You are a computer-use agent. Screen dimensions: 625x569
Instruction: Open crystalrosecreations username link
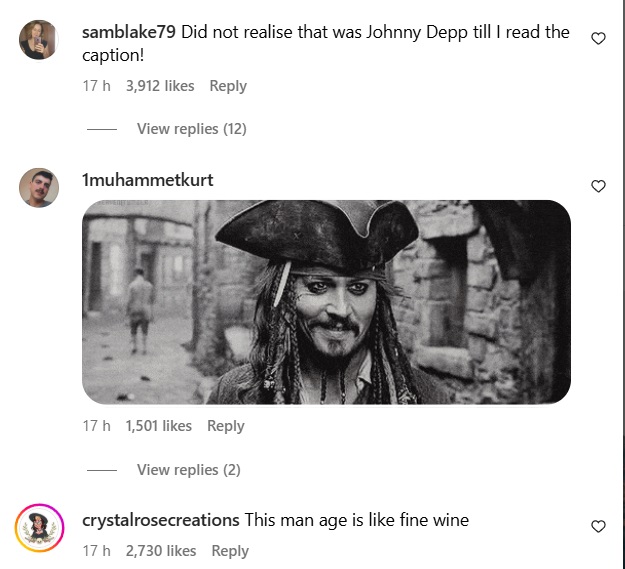161,520
